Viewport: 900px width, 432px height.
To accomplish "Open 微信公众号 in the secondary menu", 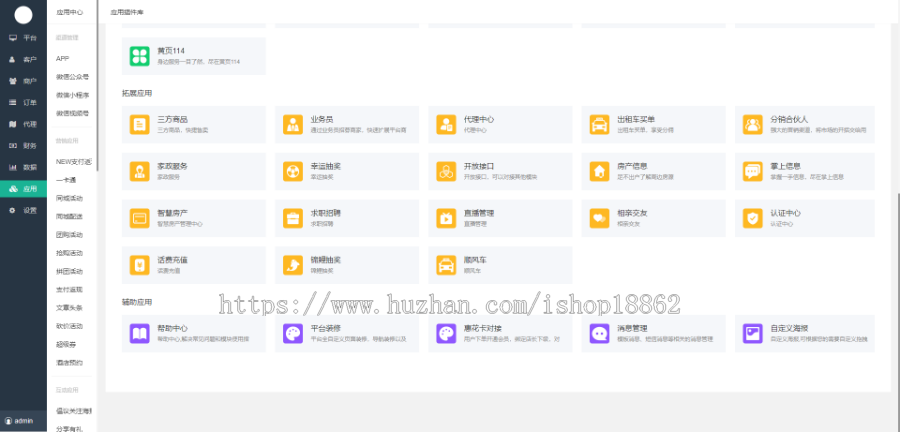I will click(x=72, y=77).
